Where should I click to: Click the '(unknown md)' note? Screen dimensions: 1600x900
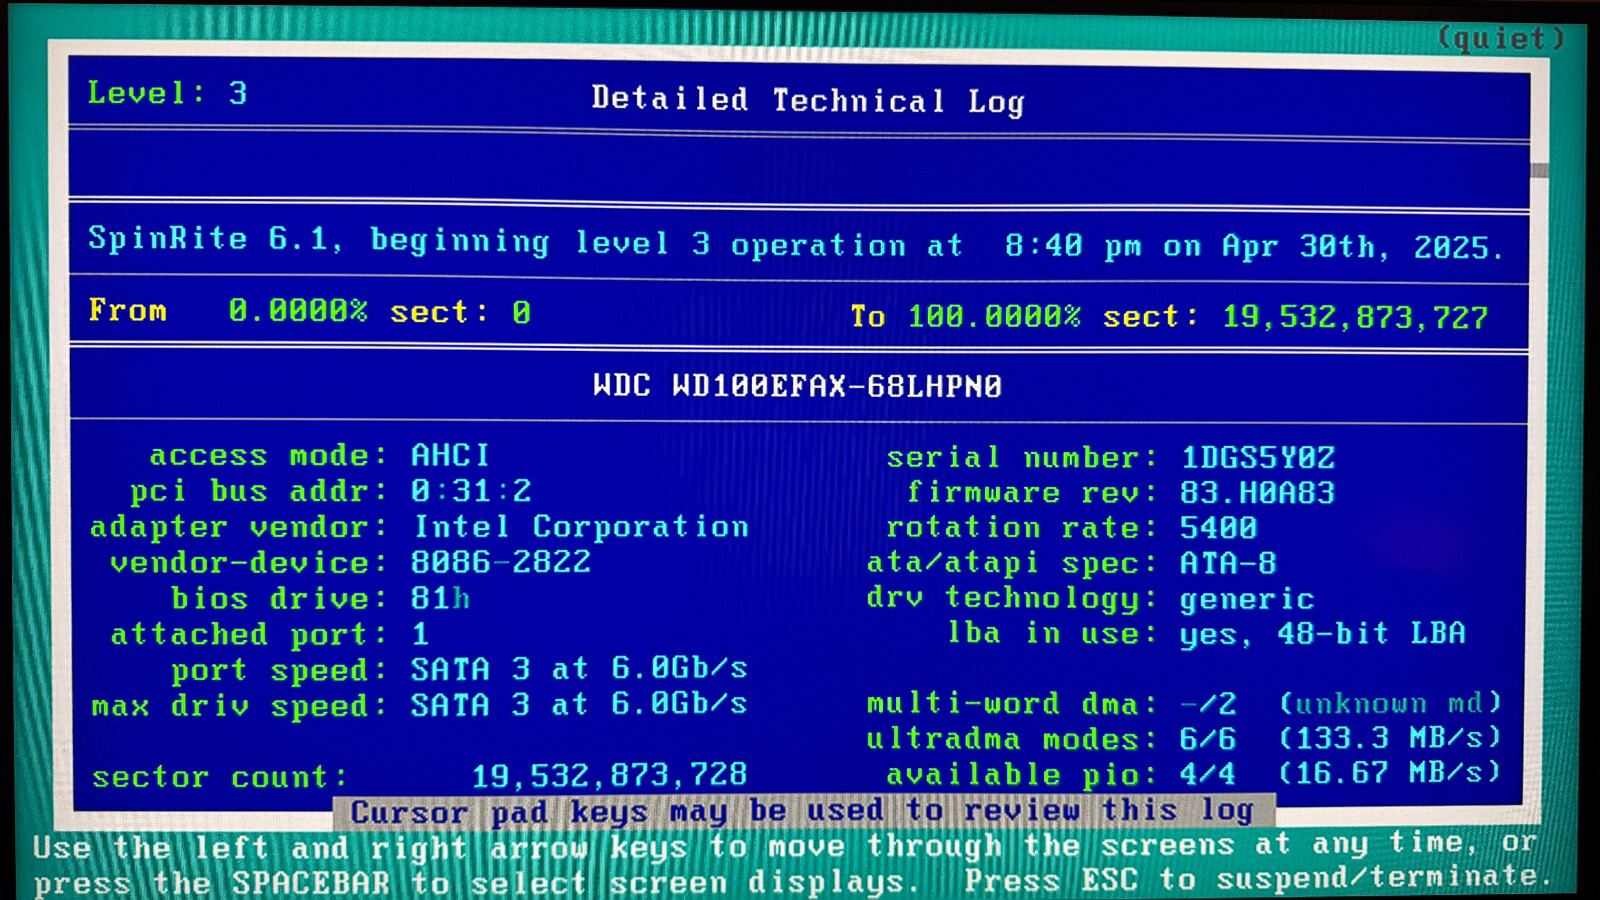coord(1390,703)
